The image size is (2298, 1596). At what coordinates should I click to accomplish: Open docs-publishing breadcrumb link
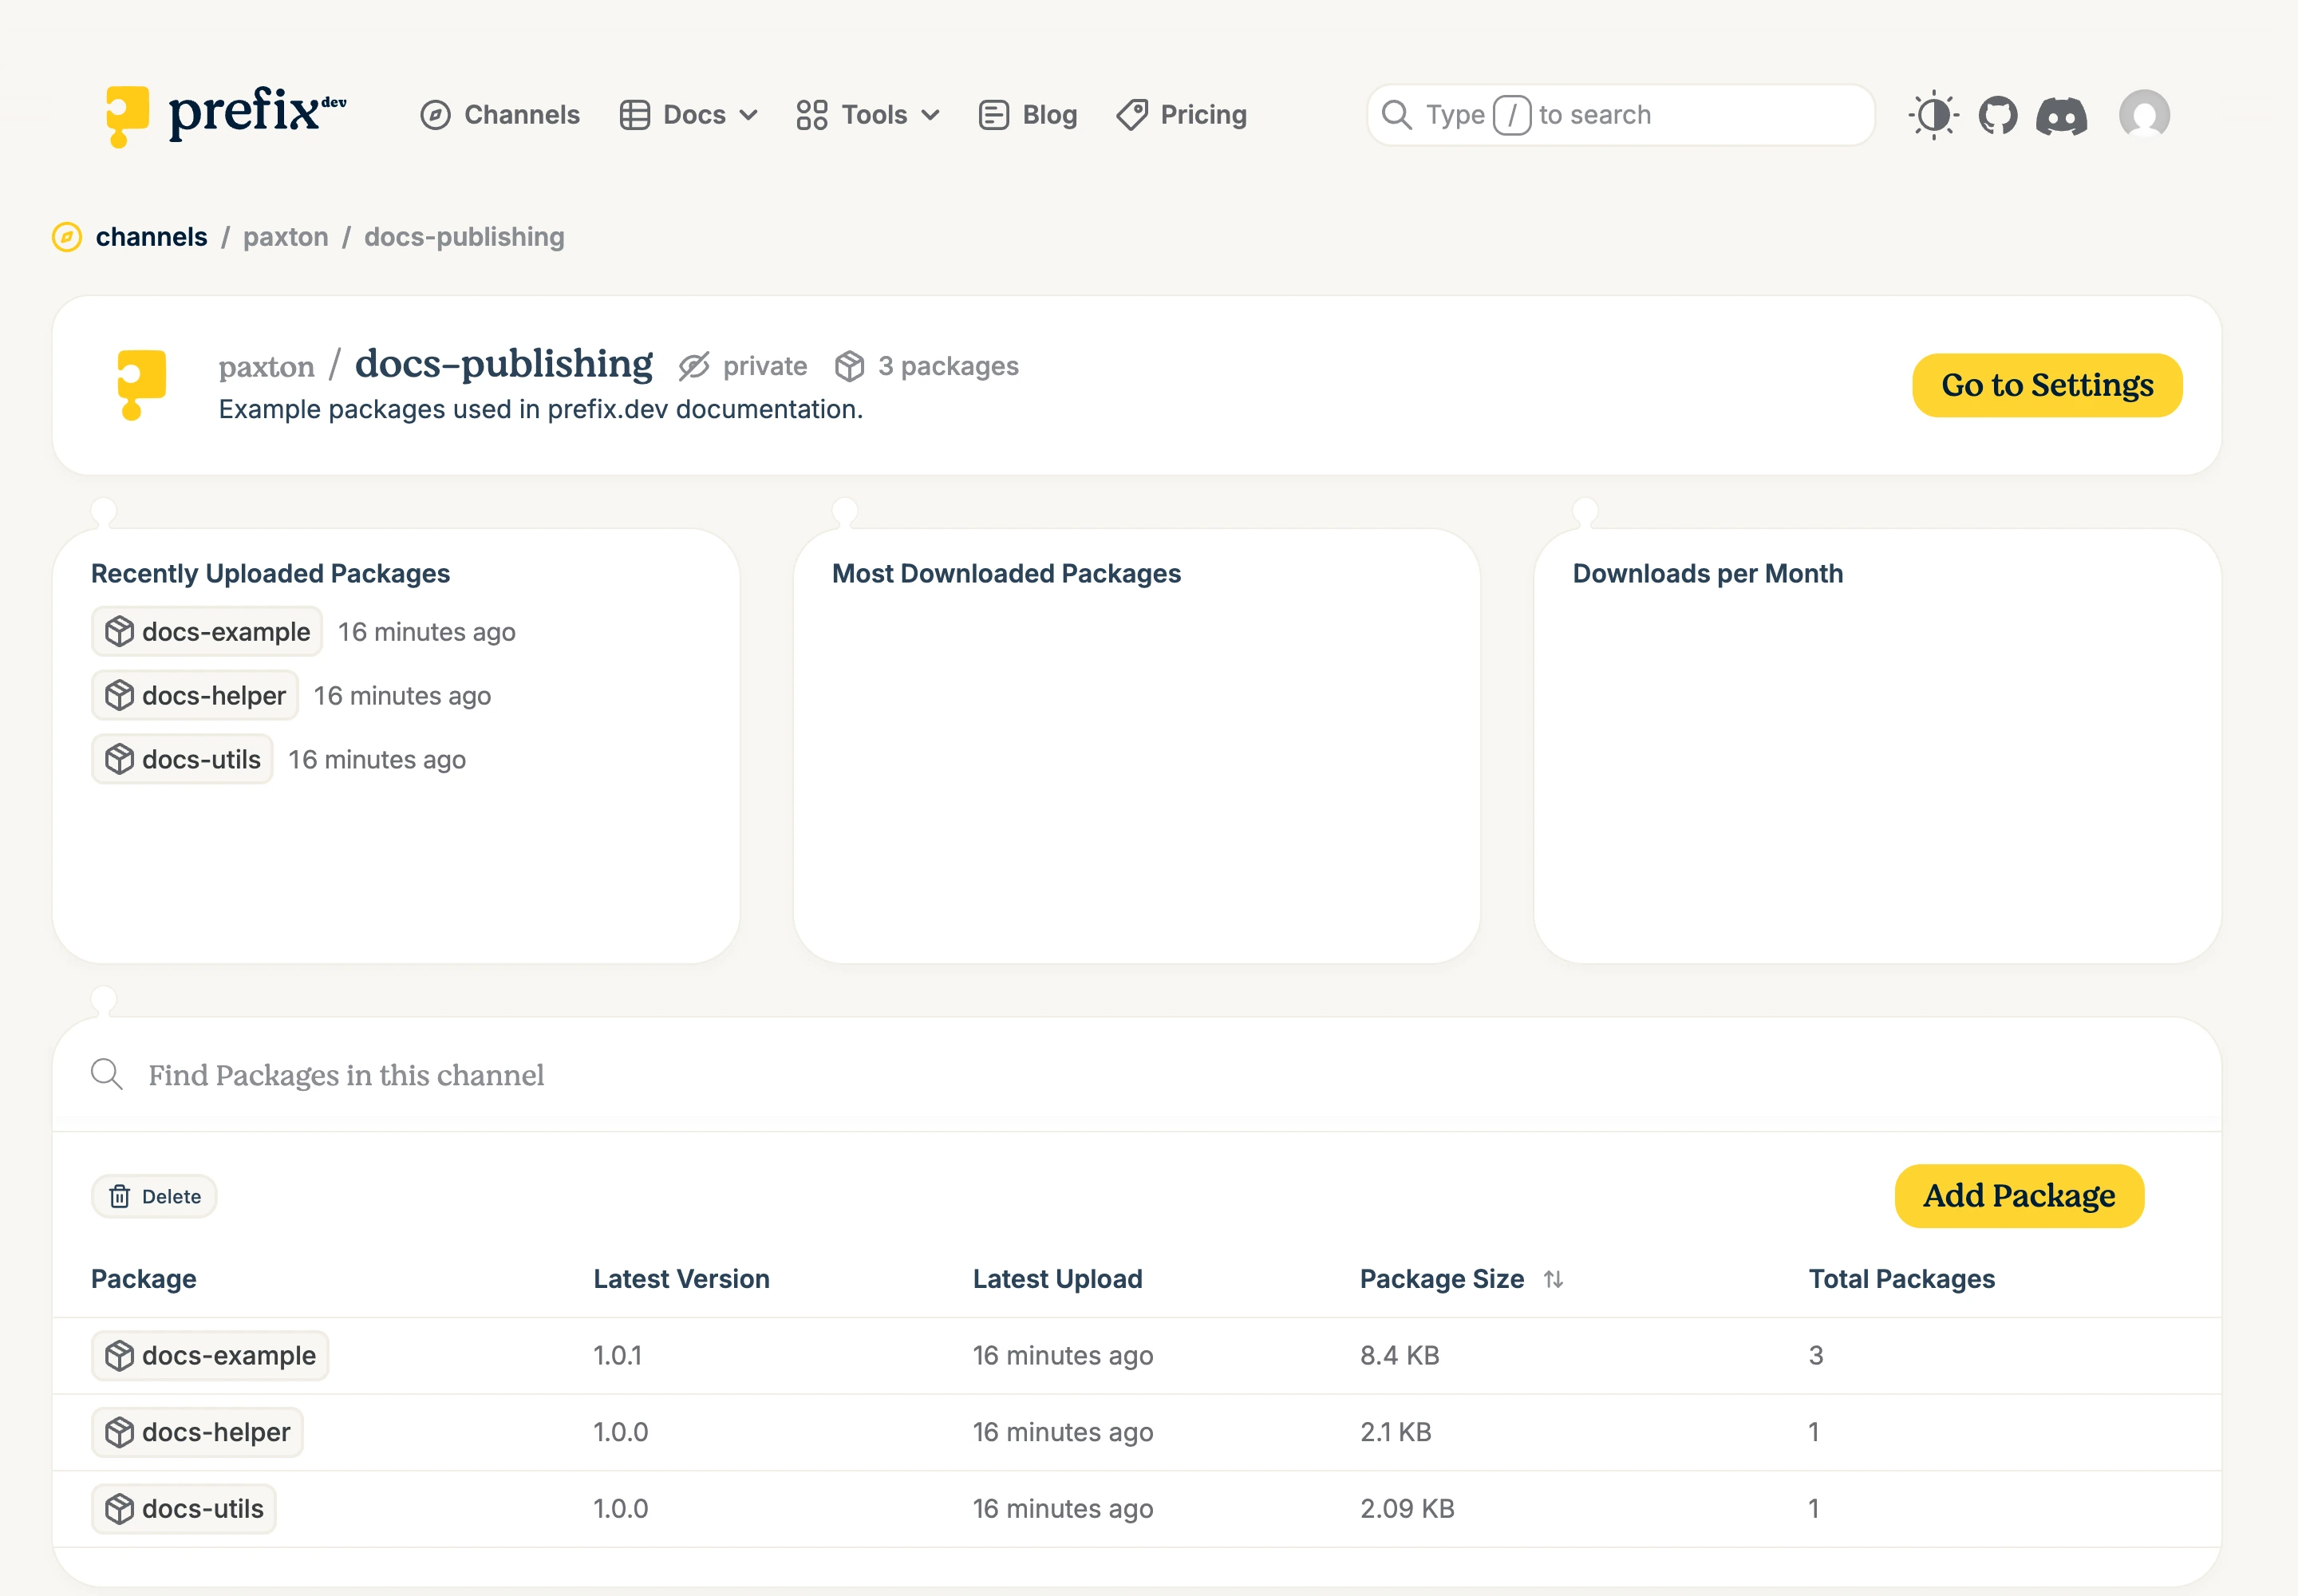point(464,237)
